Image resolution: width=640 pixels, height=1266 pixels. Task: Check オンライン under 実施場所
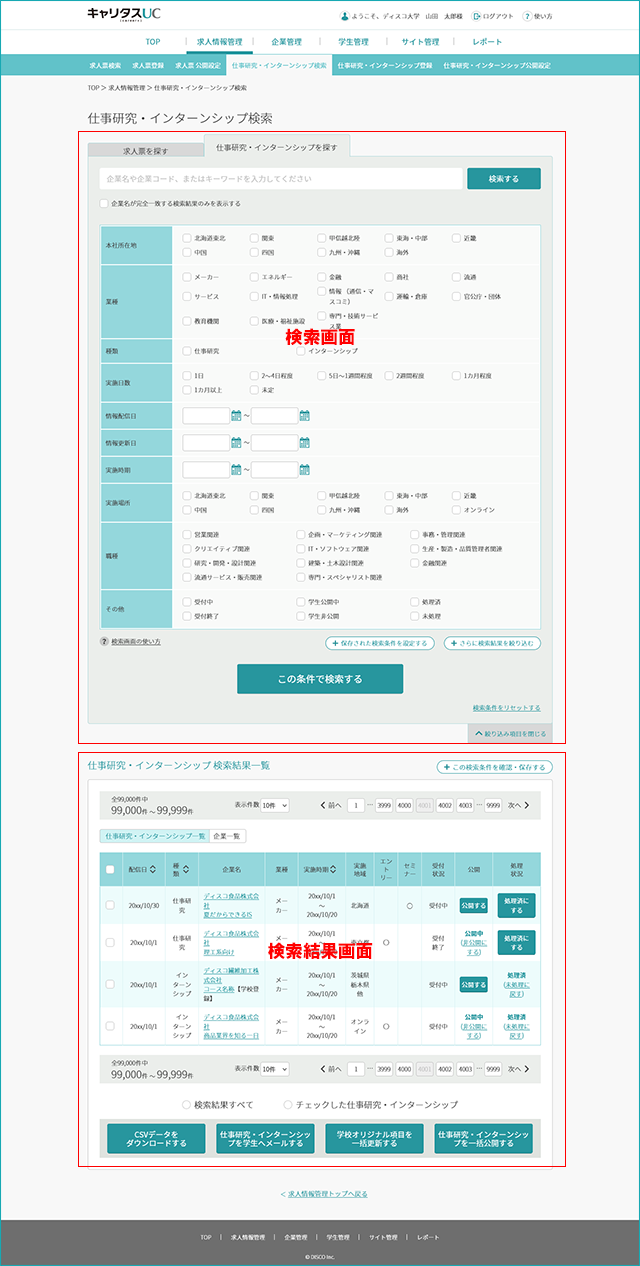[x=457, y=509]
